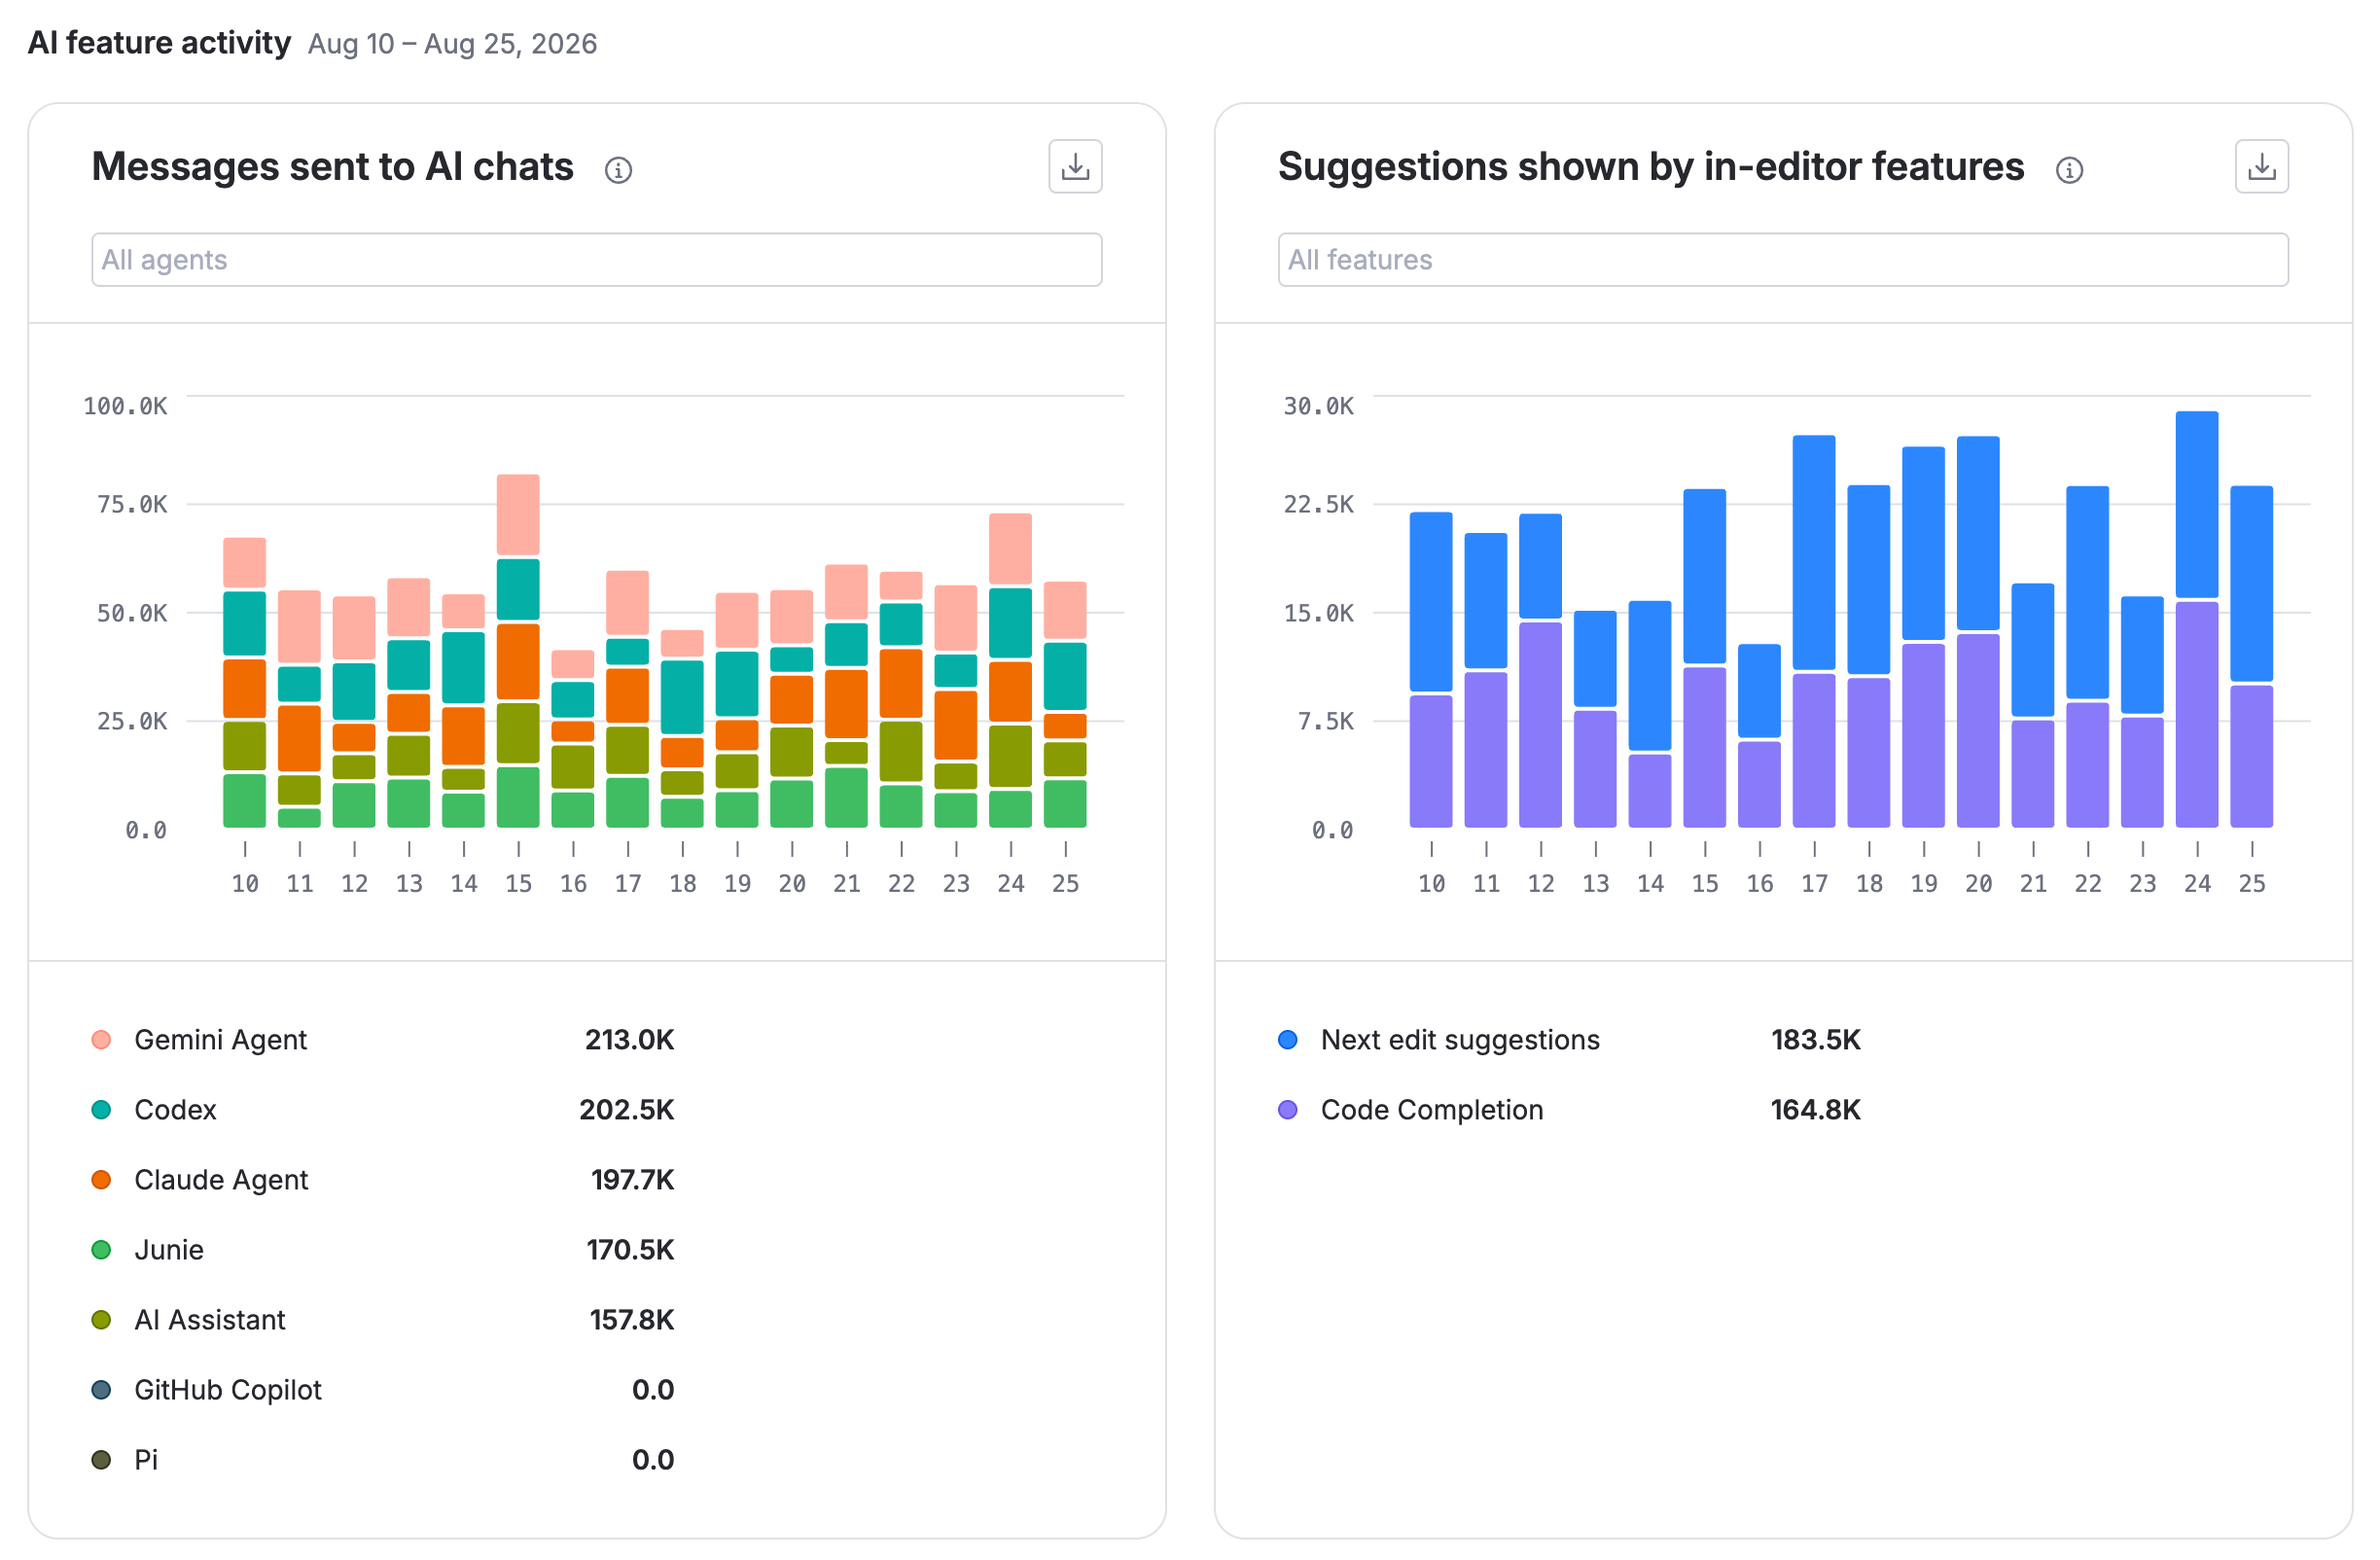Download Suggestions shown by in-editor features data

click(x=2261, y=166)
